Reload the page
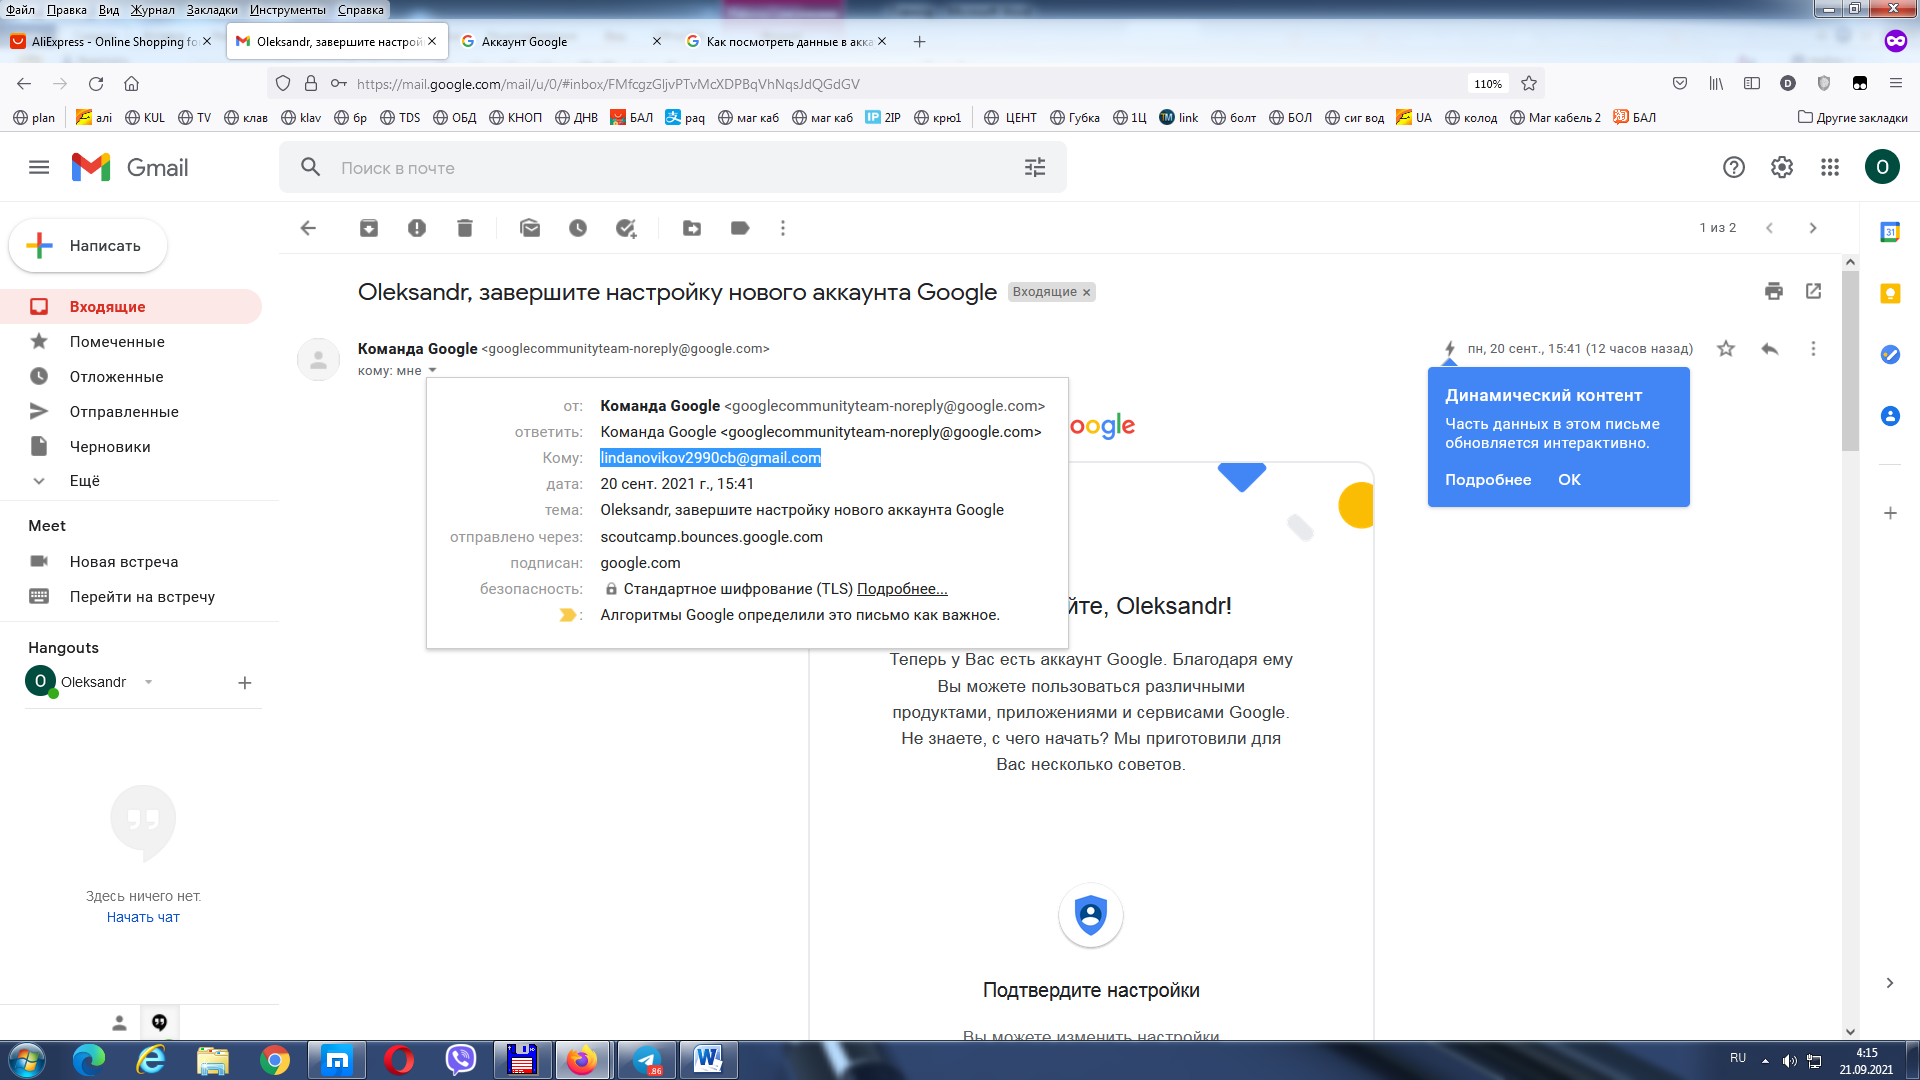 (x=96, y=84)
